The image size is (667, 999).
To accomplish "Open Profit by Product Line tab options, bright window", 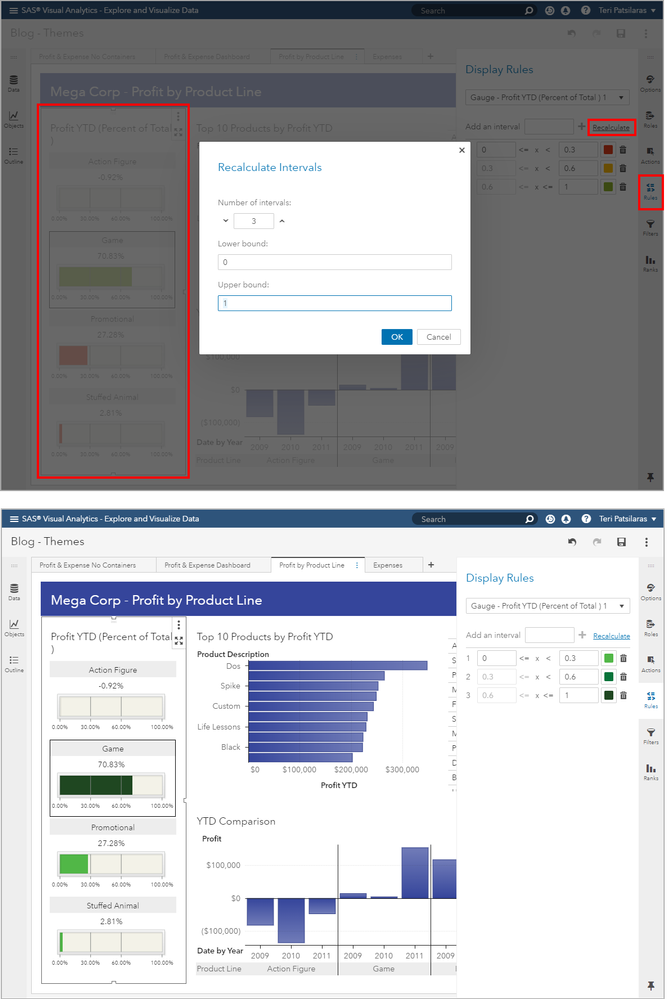I will coord(357,565).
